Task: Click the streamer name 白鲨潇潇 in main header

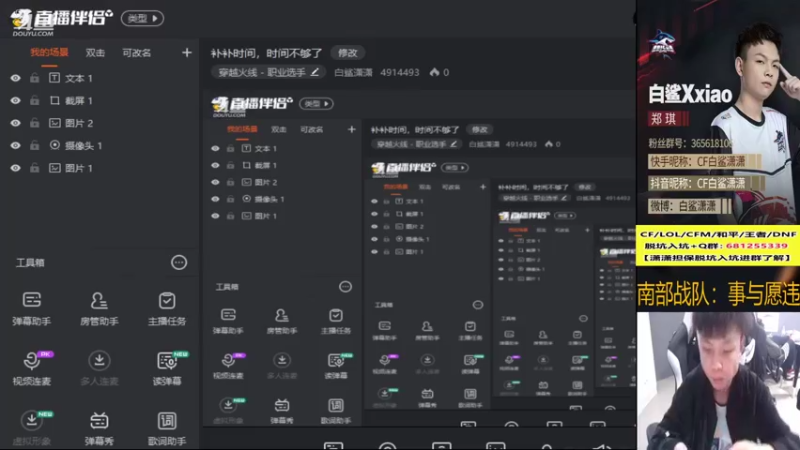Action: coord(353,72)
